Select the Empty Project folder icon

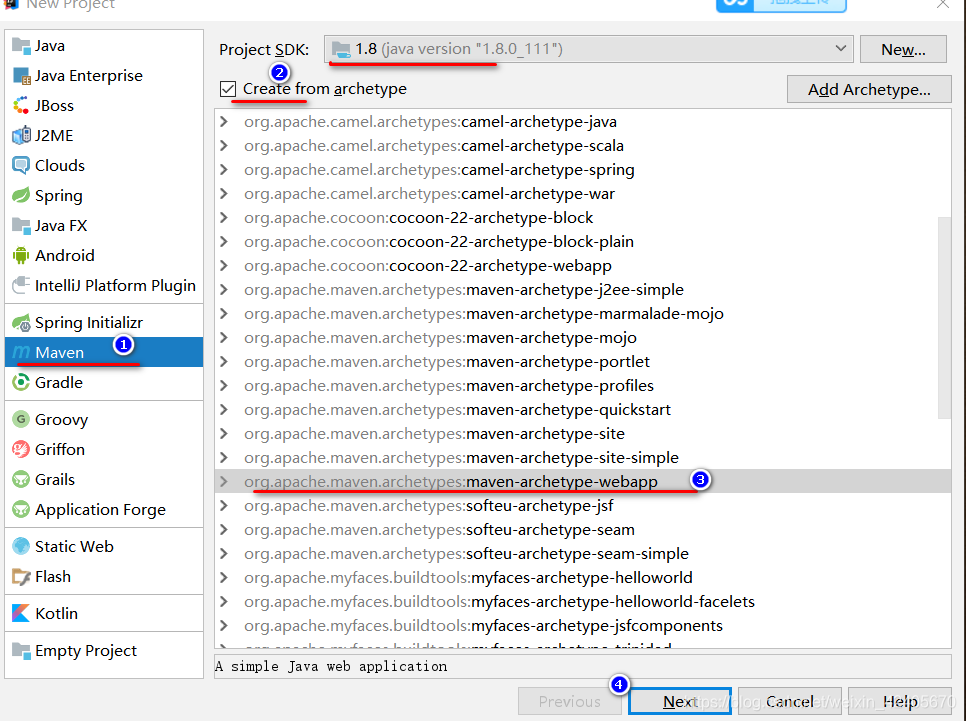click(x=21, y=650)
